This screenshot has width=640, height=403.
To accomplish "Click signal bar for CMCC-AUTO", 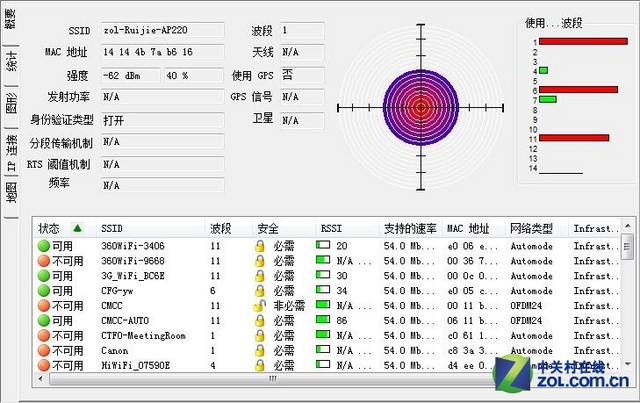I will click(323, 319).
